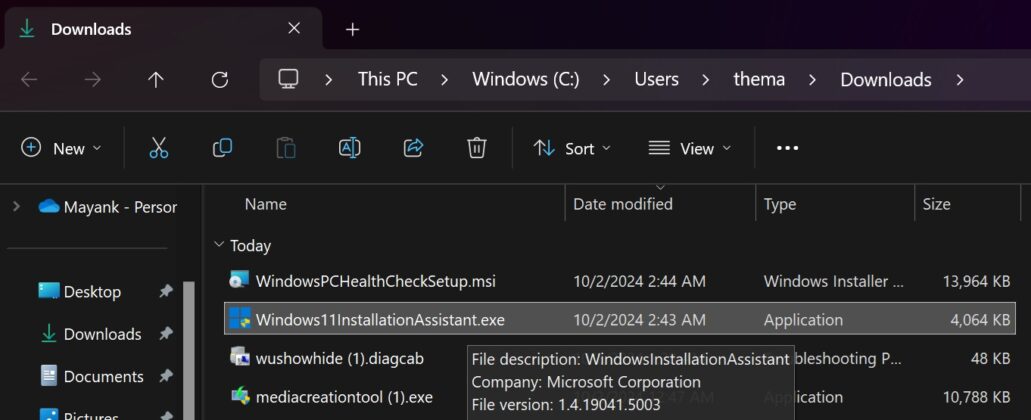Select Documents in the navigation pane
The height and width of the screenshot is (420, 1031).
103,376
